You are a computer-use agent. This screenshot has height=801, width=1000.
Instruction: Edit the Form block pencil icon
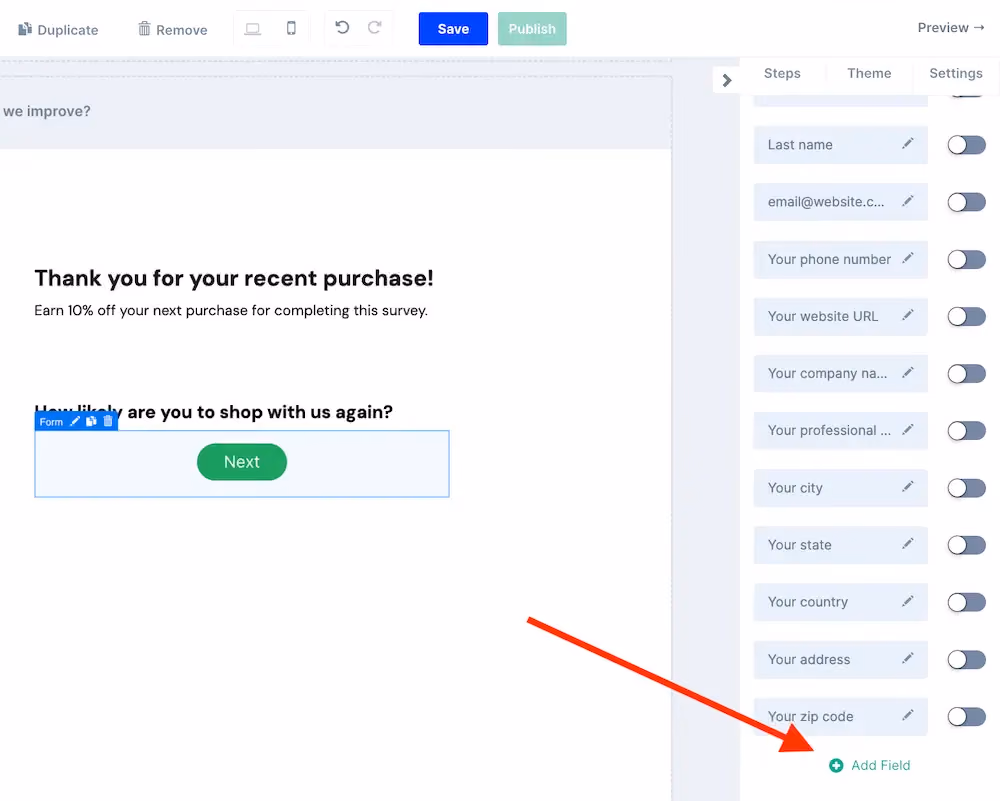[75, 422]
